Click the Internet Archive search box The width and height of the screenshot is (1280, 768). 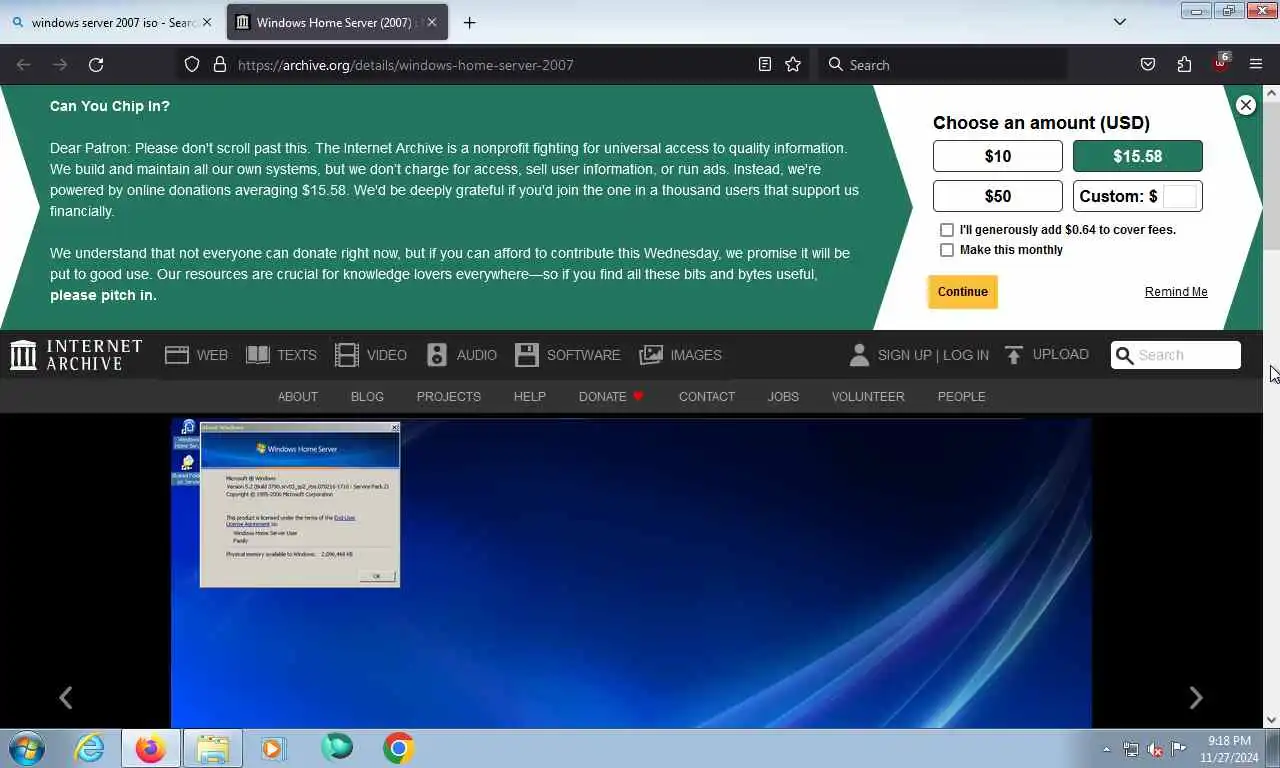[x=1176, y=355]
